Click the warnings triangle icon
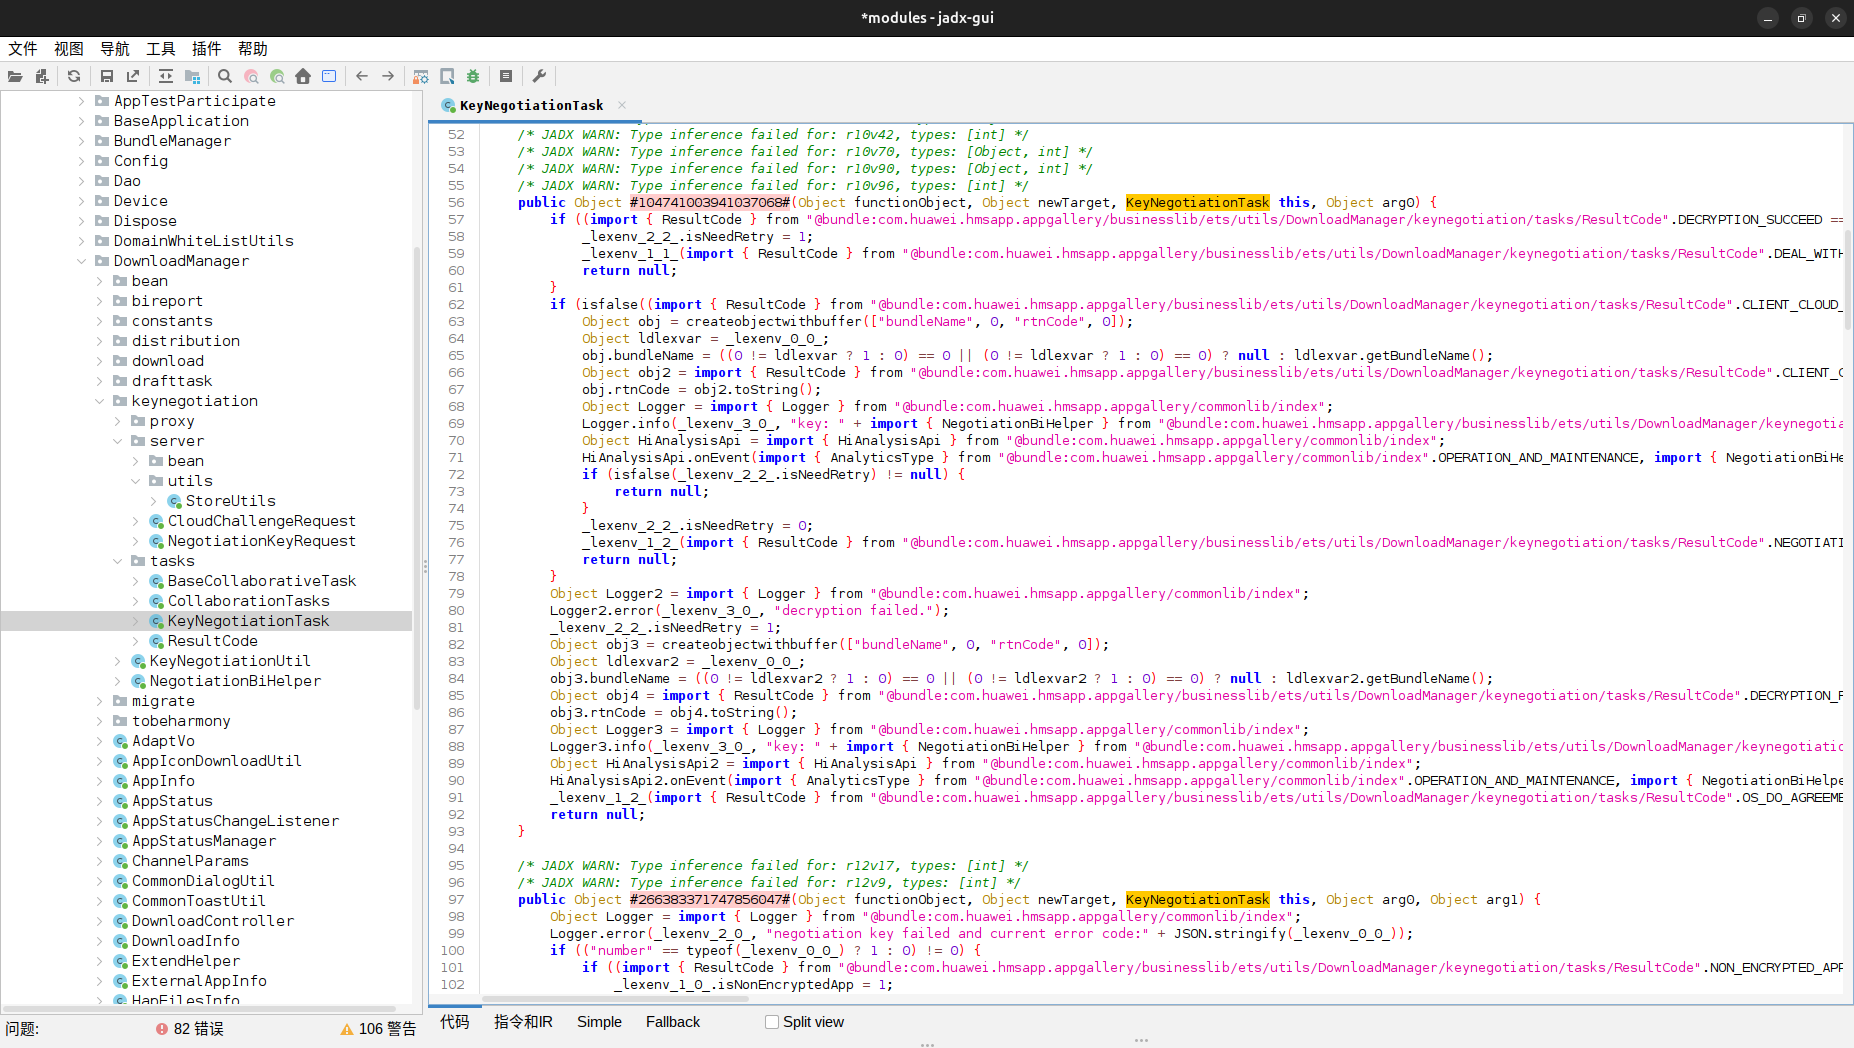 tap(347, 1029)
